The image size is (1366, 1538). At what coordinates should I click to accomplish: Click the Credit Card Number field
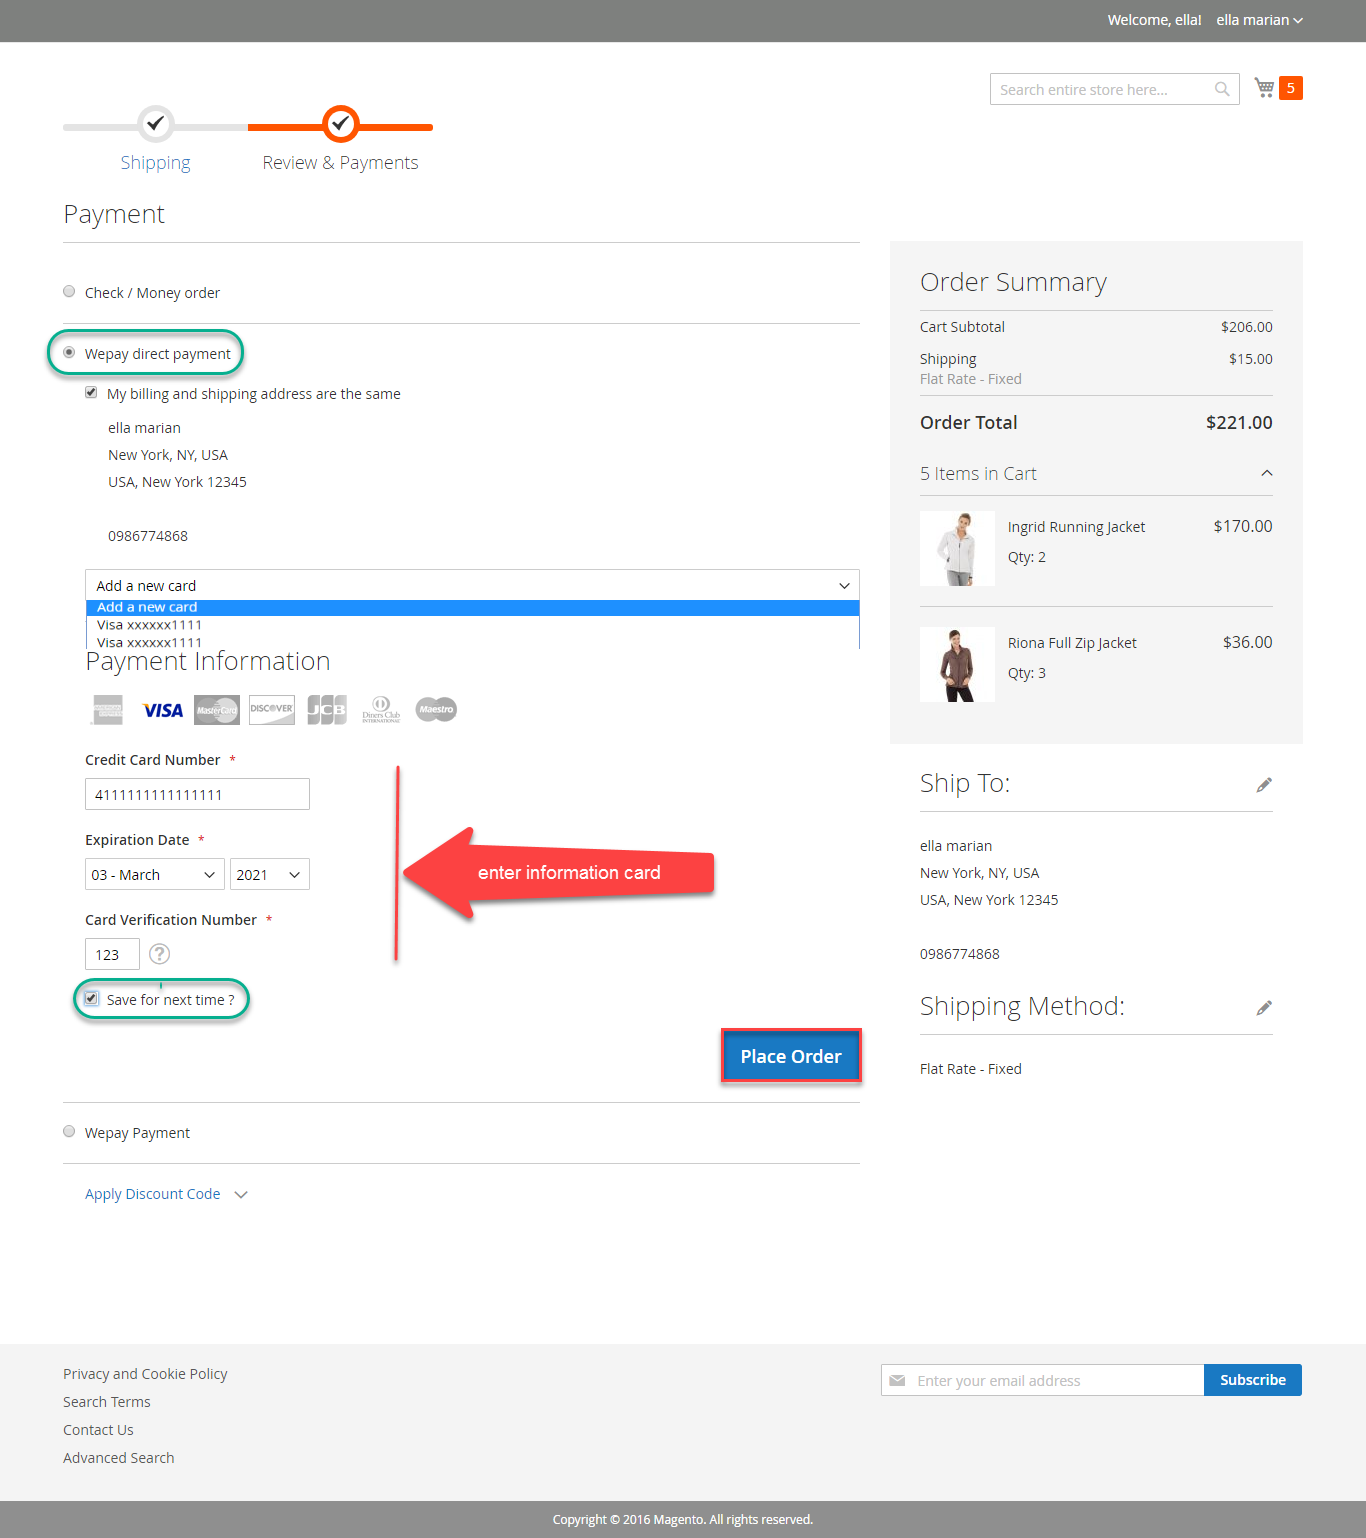tap(197, 795)
